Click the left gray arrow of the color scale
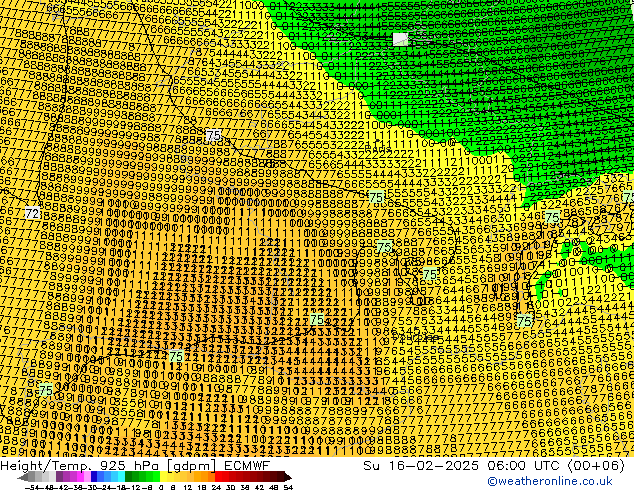634x490 pixels. click(23, 478)
